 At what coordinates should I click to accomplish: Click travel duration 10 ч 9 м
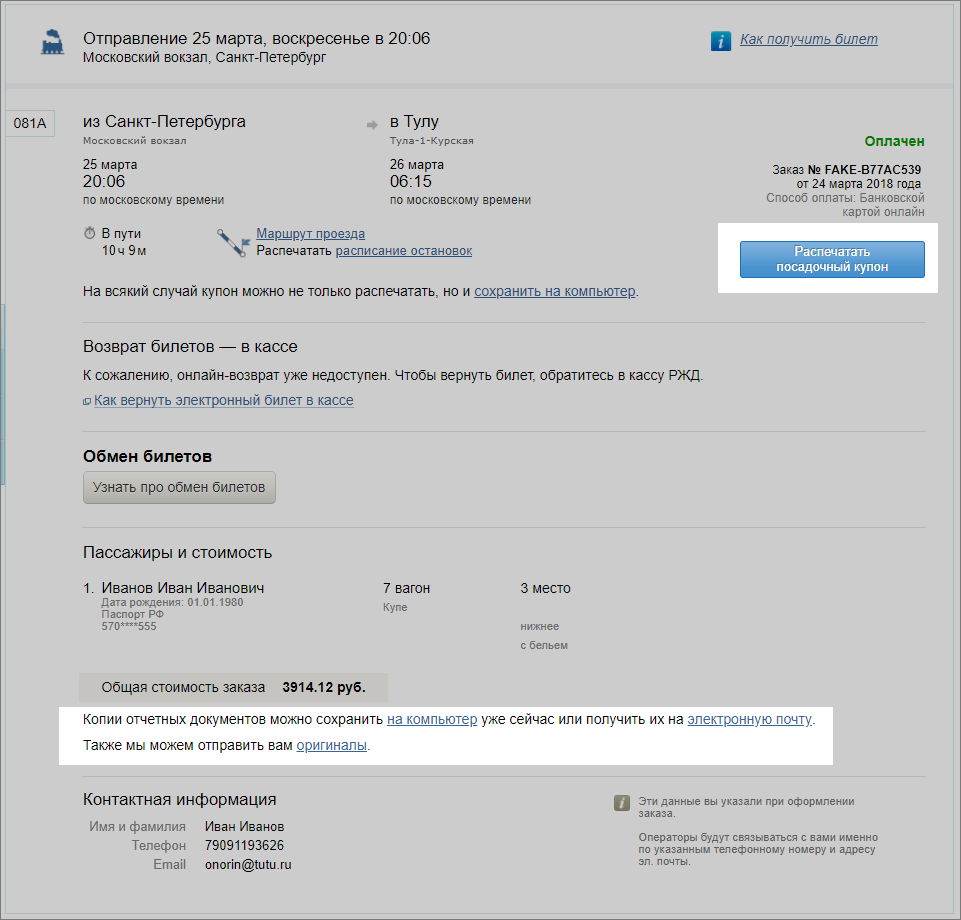124,251
